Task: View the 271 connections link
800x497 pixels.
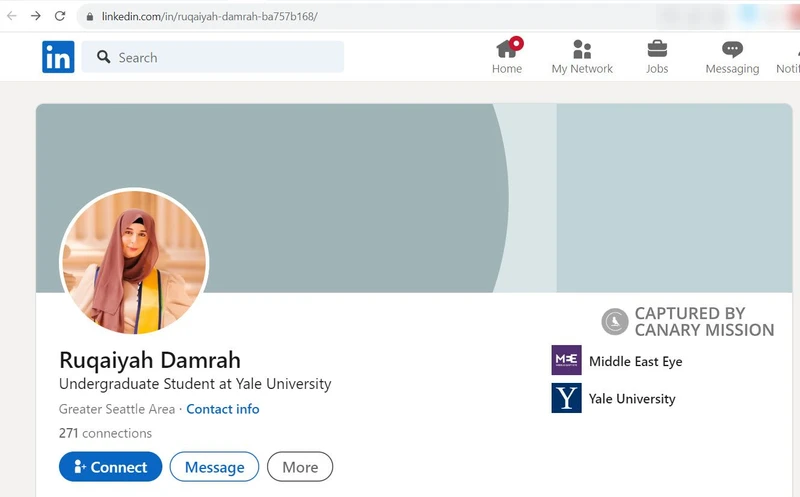Action: tap(105, 433)
